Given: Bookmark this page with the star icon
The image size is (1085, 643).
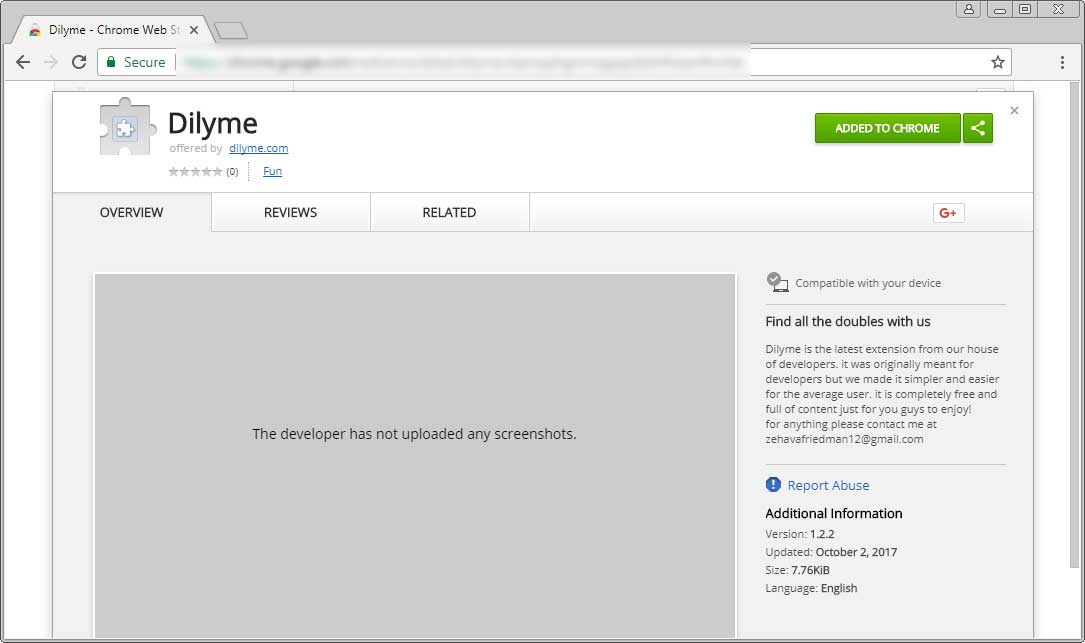Looking at the screenshot, I should (997, 62).
